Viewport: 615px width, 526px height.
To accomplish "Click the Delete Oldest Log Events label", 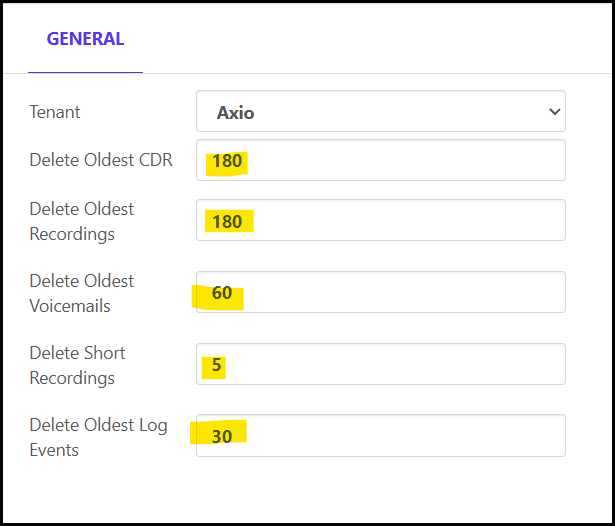I will [x=98, y=437].
